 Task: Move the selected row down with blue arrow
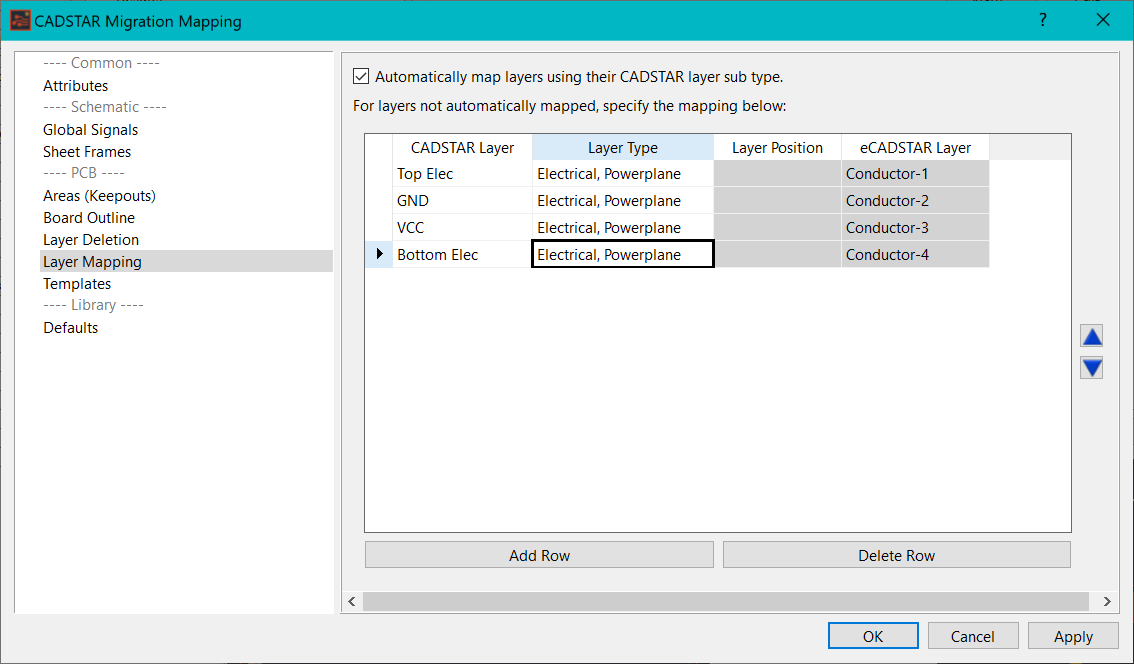[1091, 368]
